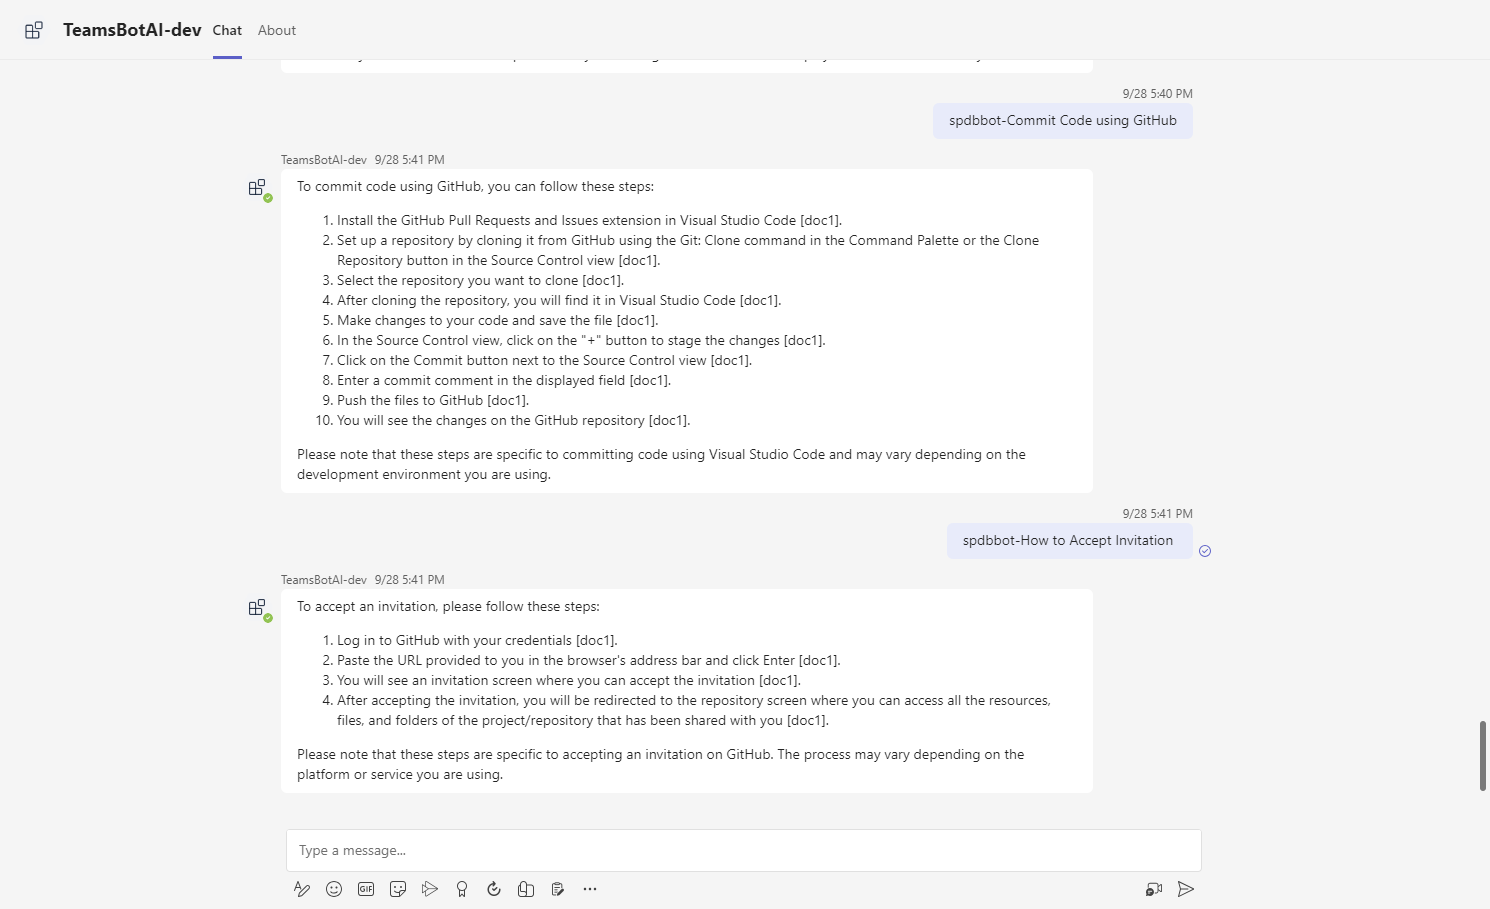Click step 'Select the repository you want to clone'

[x=480, y=280]
